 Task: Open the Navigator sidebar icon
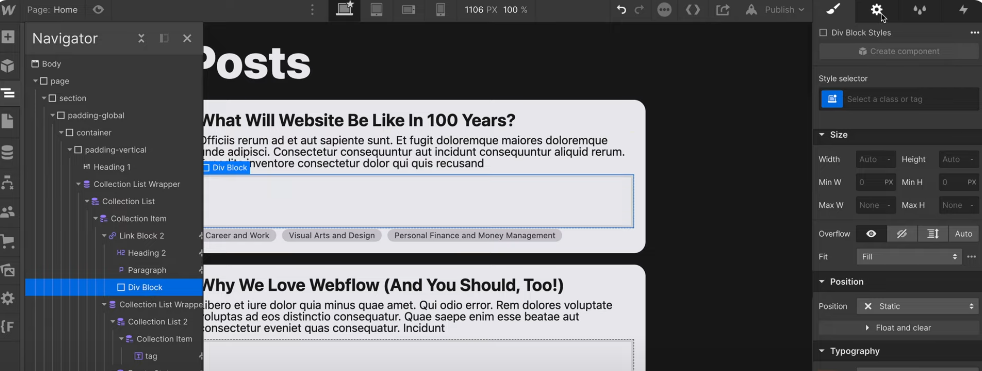[x=8, y=93]
